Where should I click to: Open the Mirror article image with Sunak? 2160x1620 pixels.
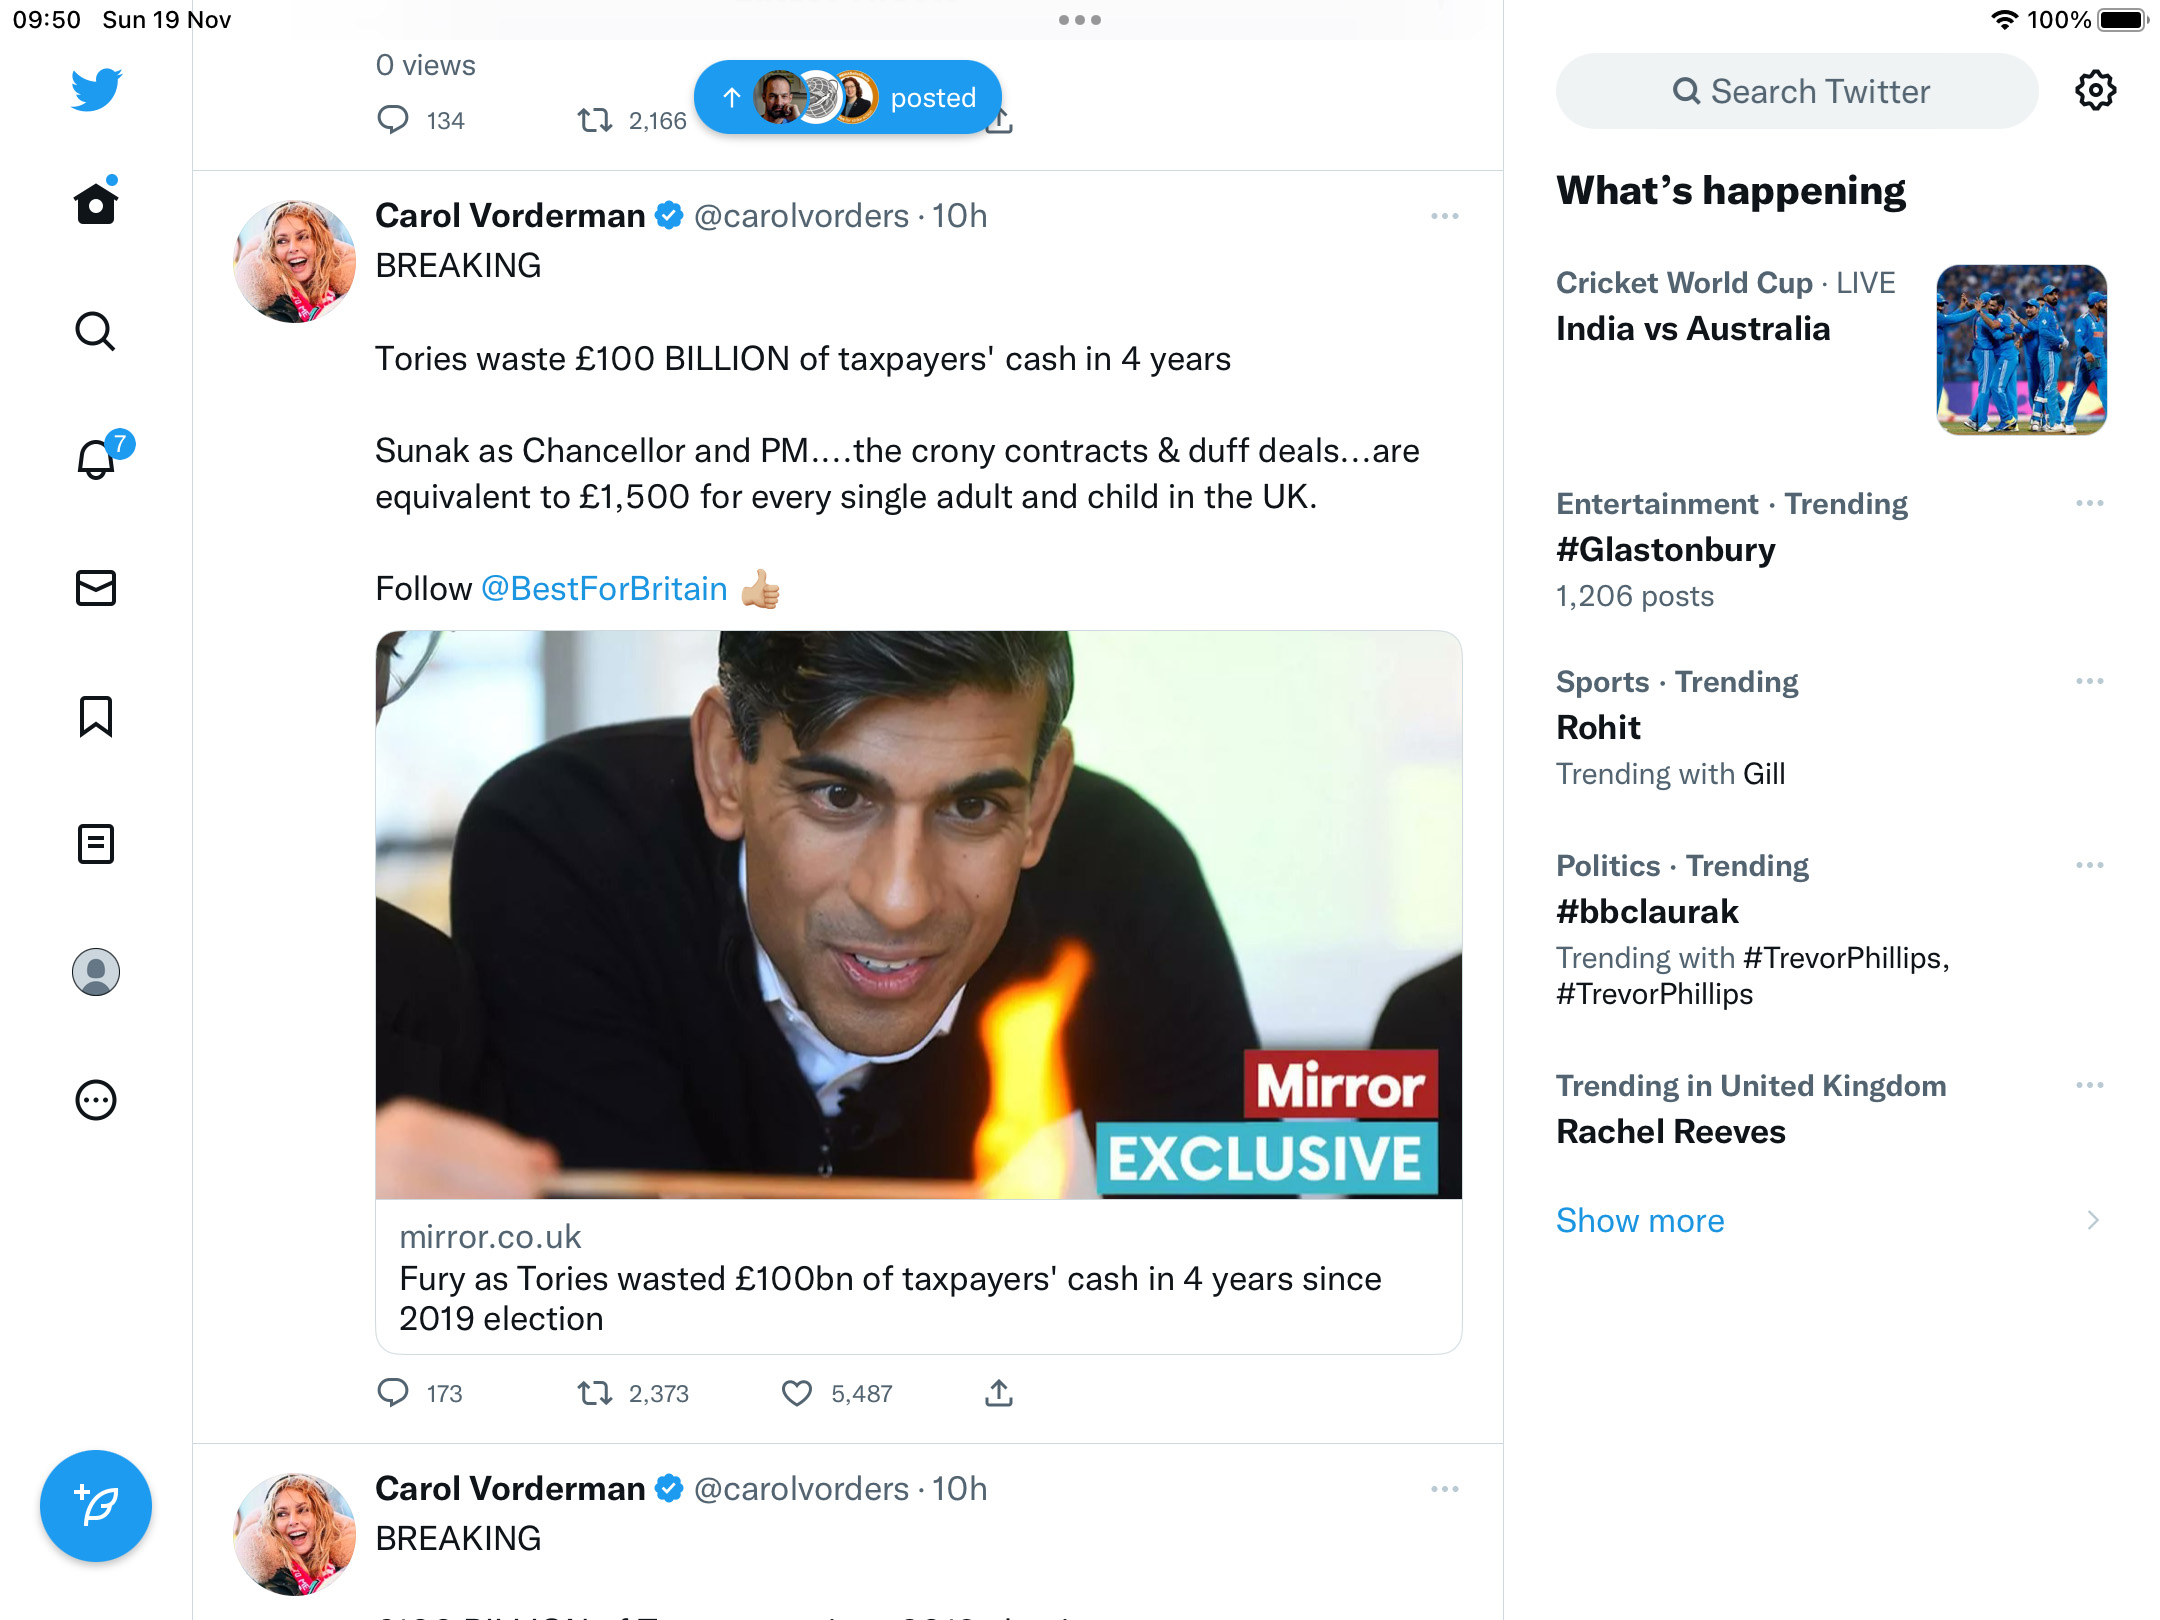coord(918,914)
